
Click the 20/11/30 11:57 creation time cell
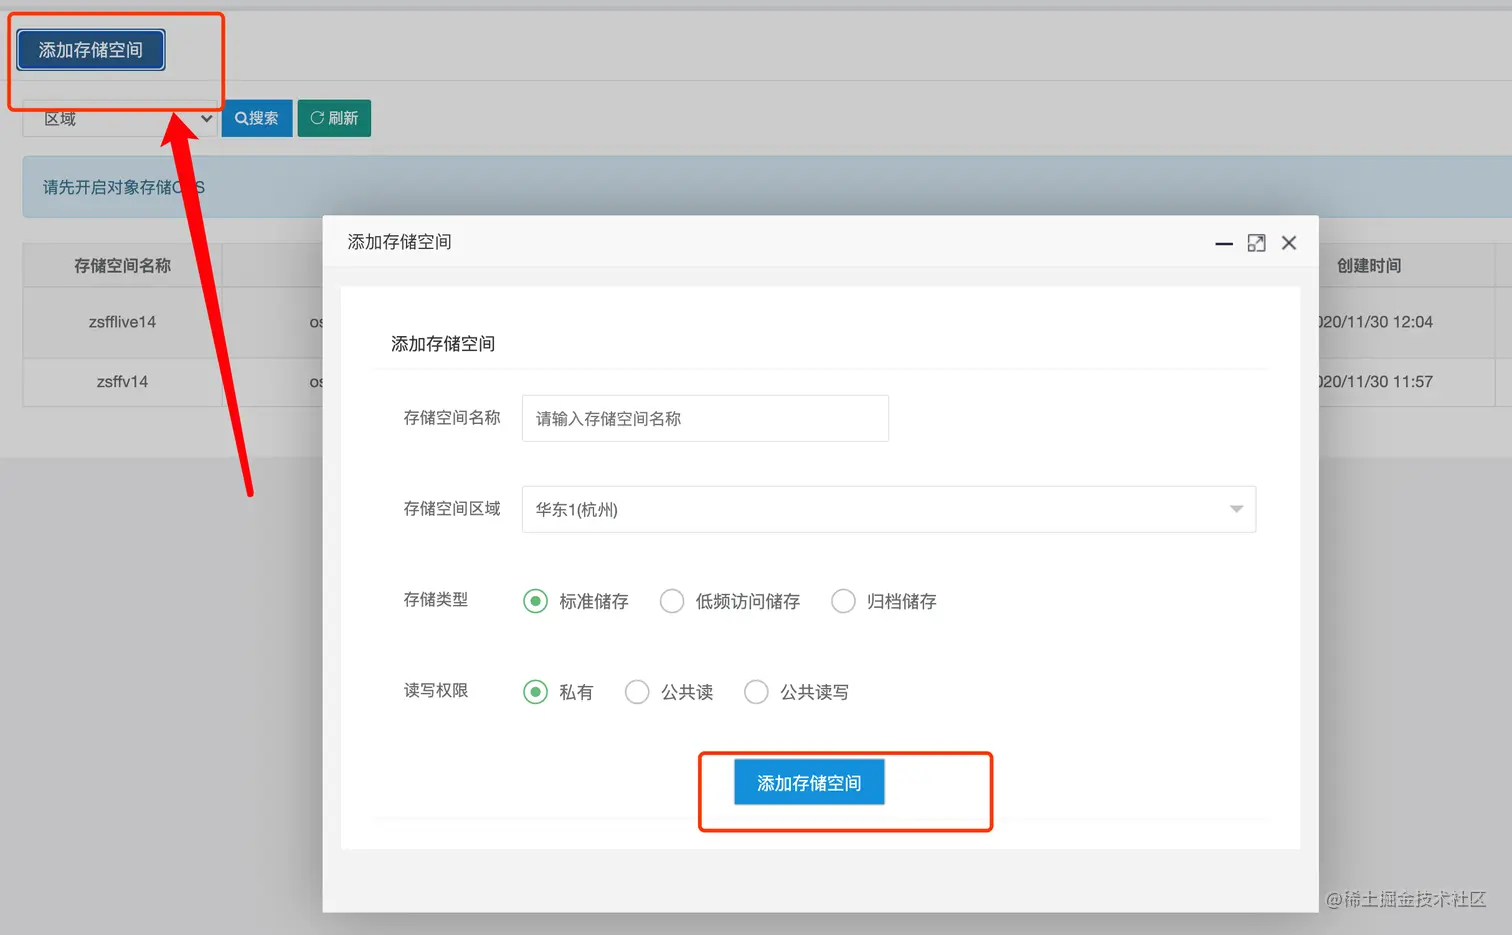point(1376,382)
